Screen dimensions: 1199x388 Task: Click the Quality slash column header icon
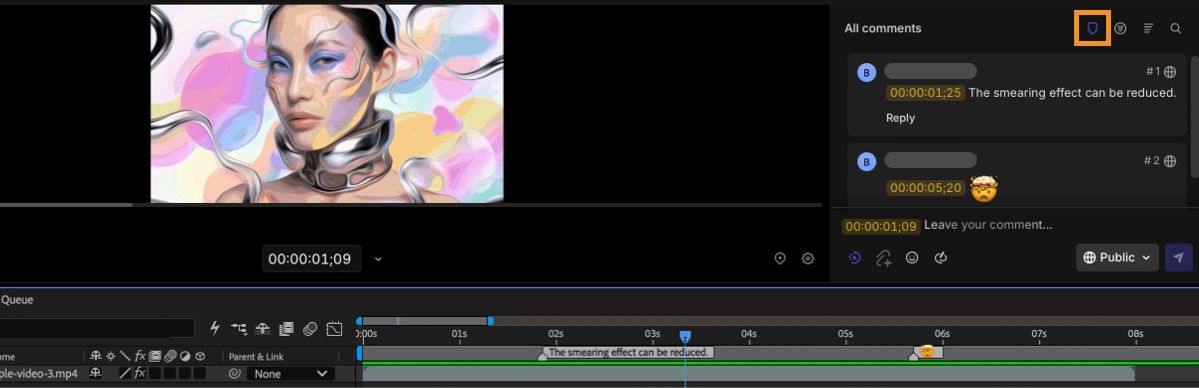point(125,356)
